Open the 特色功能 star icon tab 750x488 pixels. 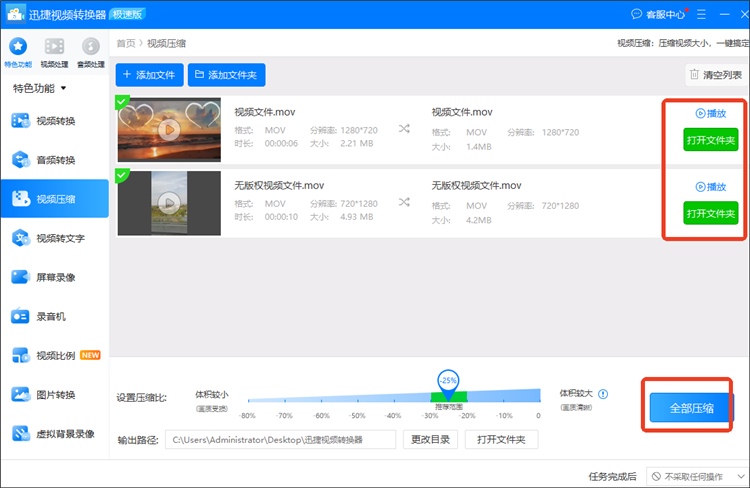coord(17,50)
